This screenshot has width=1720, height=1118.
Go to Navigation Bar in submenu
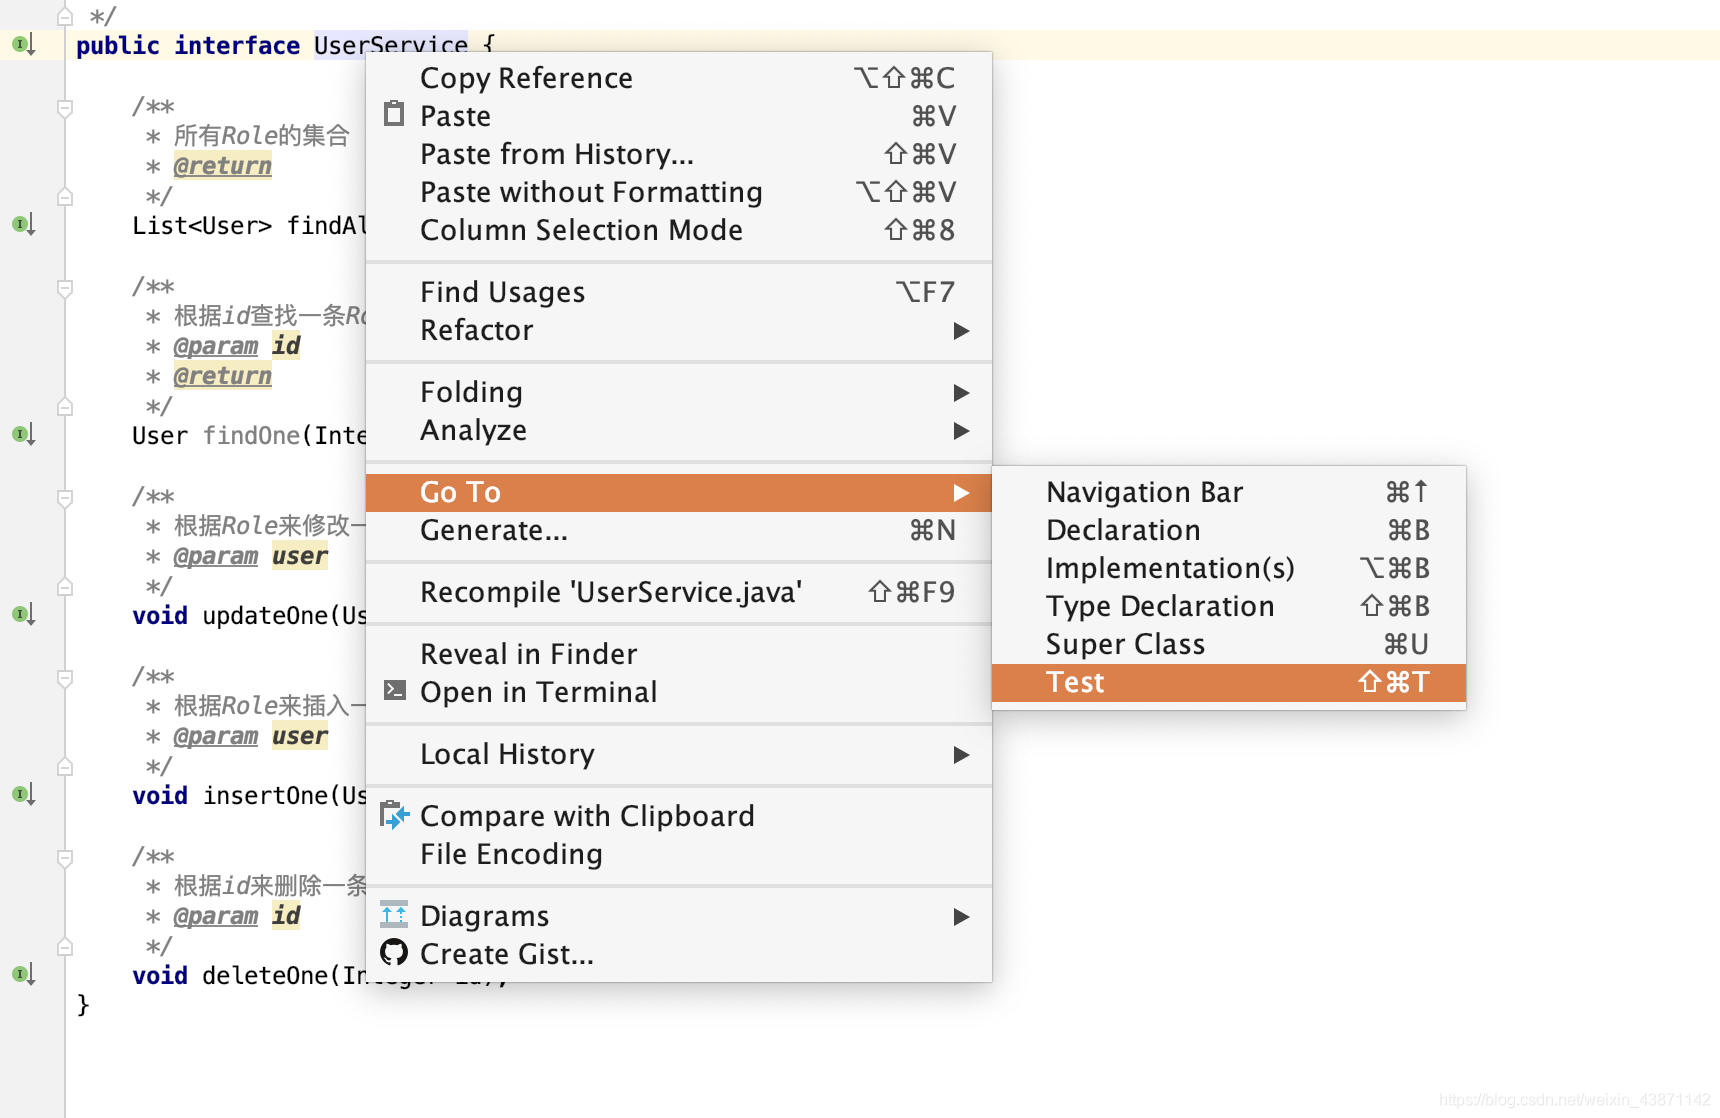[x=1229, y=492]
